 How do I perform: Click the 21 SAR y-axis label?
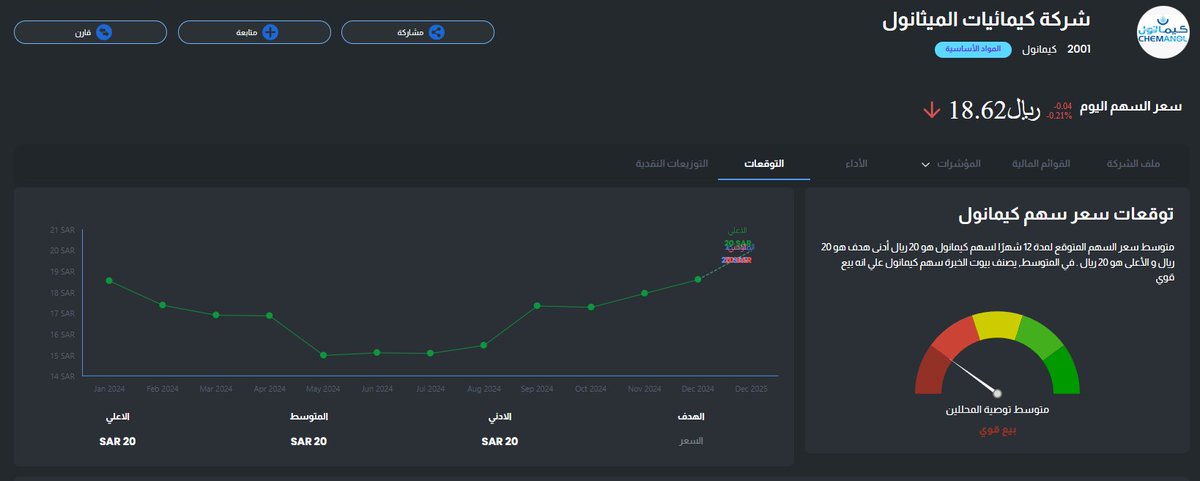pos(62,230)
